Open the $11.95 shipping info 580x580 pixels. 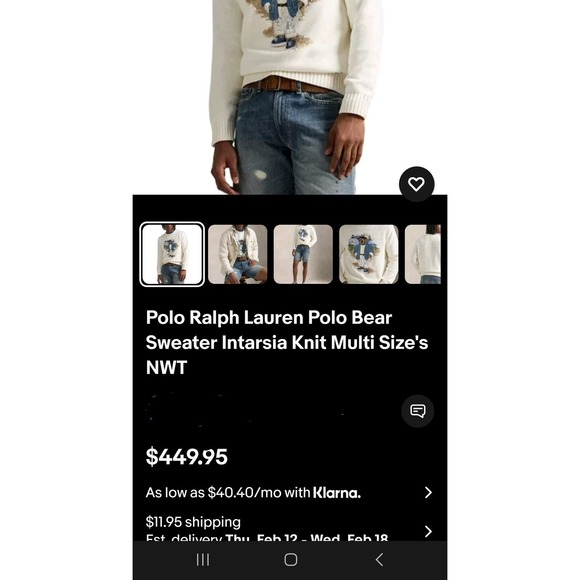(x=193, y=522)
